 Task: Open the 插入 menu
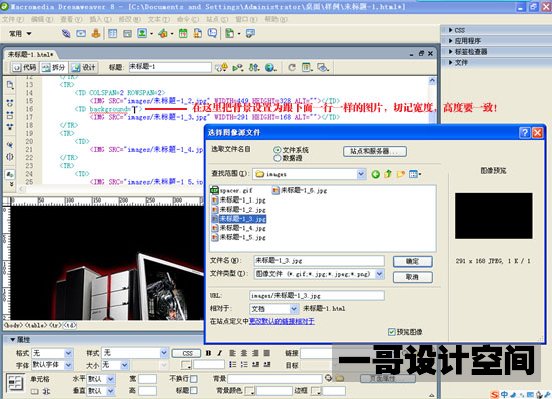(x=100, y=19)
